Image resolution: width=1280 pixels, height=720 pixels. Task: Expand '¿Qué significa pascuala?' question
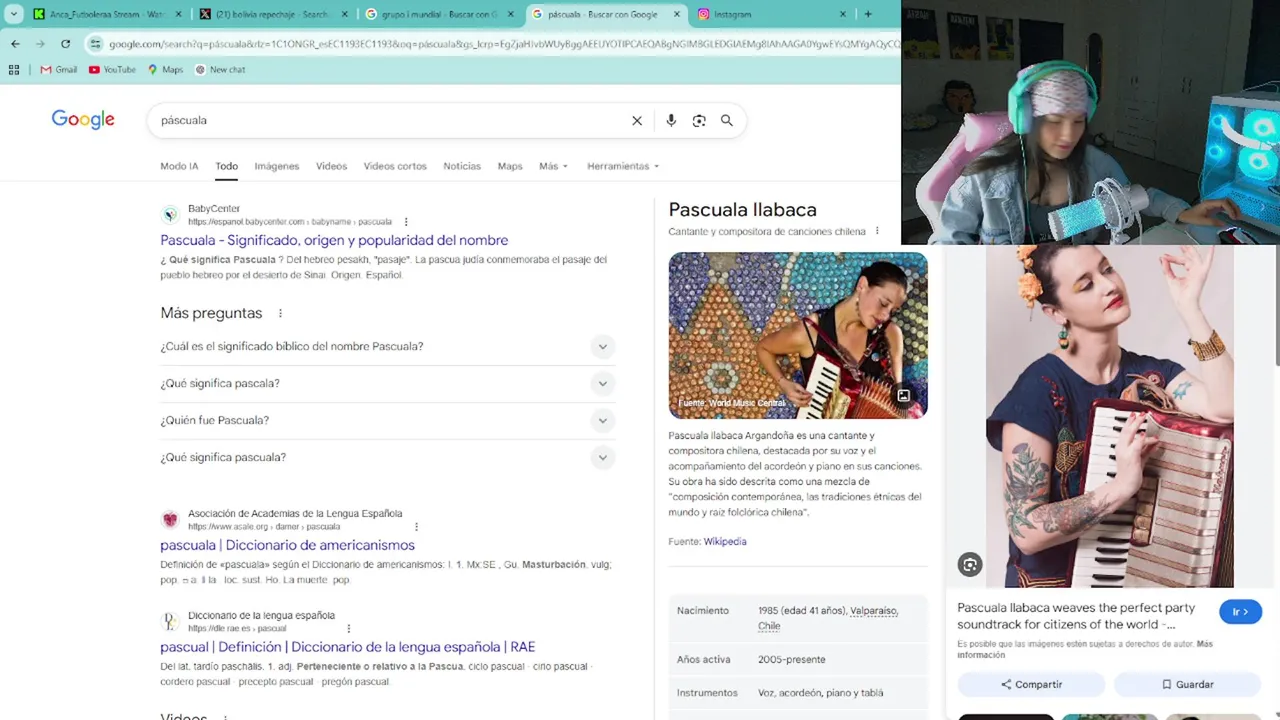point(388,458)
